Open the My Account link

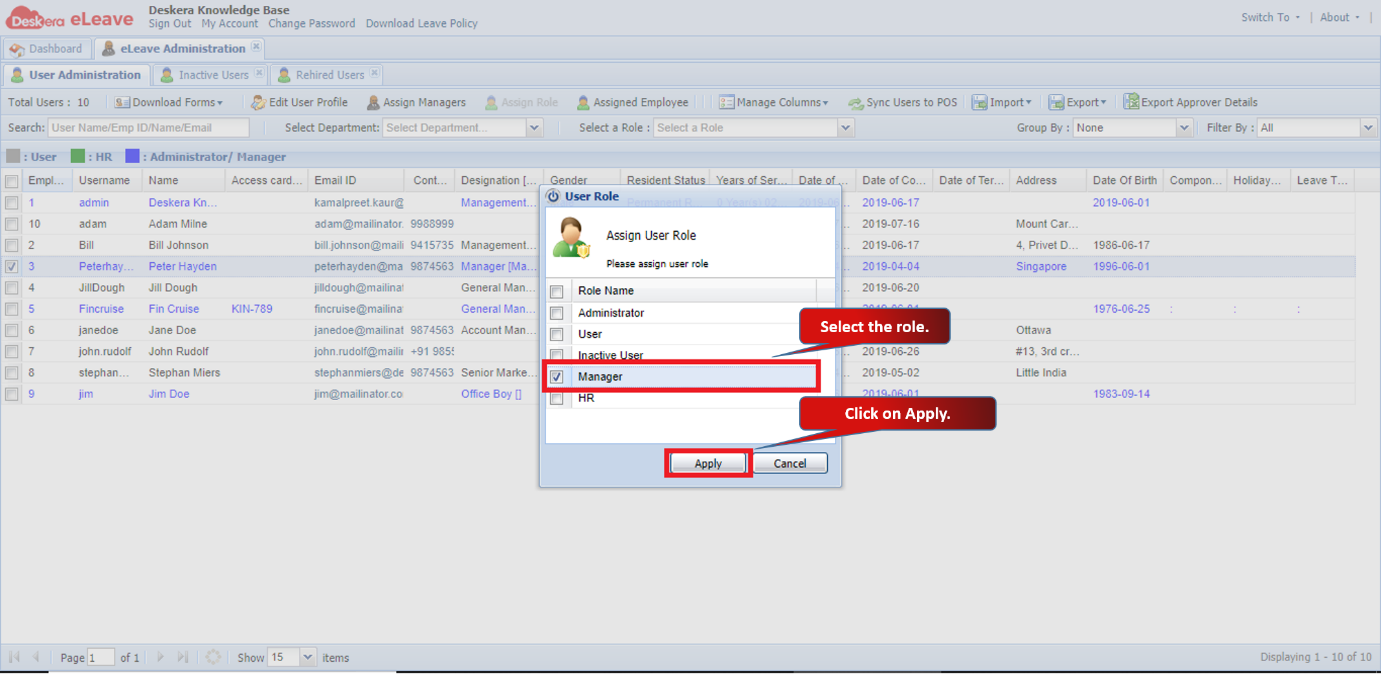point(229,23)
